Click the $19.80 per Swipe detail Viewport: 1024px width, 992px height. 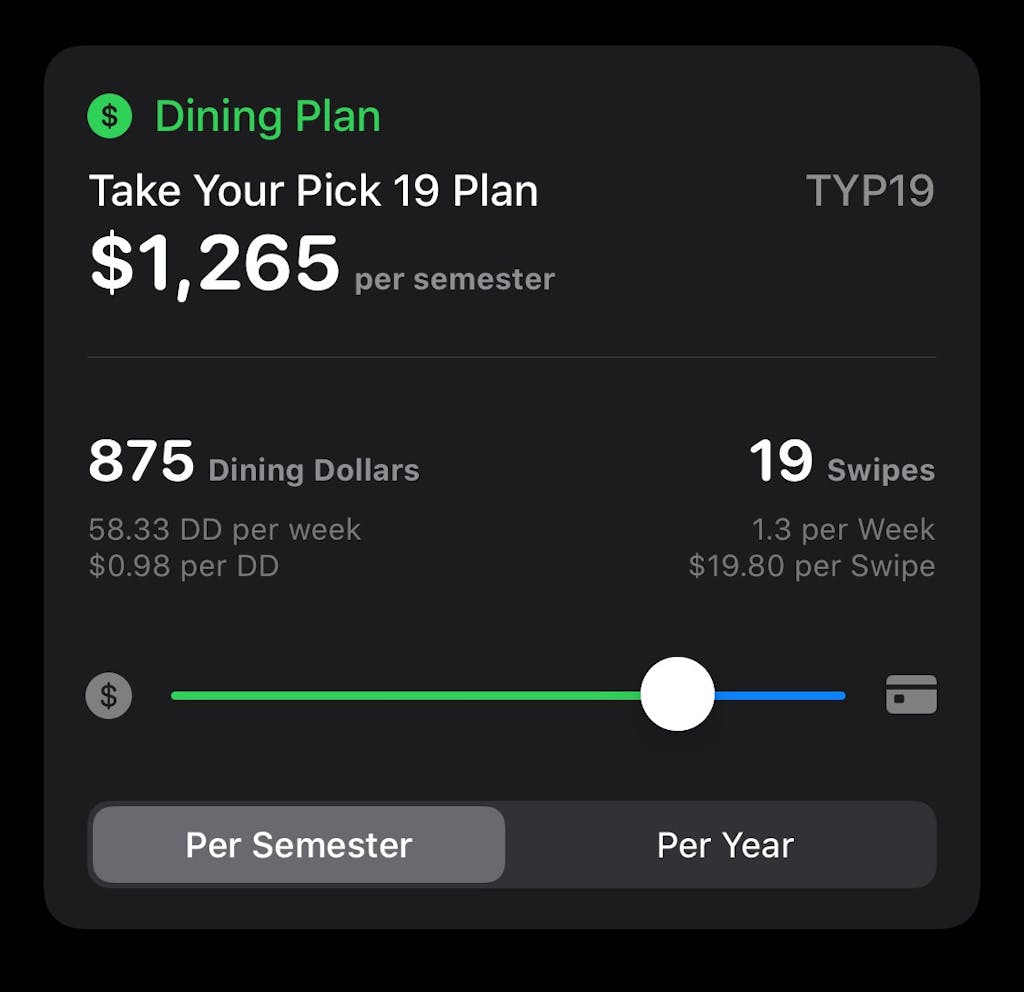(x=812, y=566)
